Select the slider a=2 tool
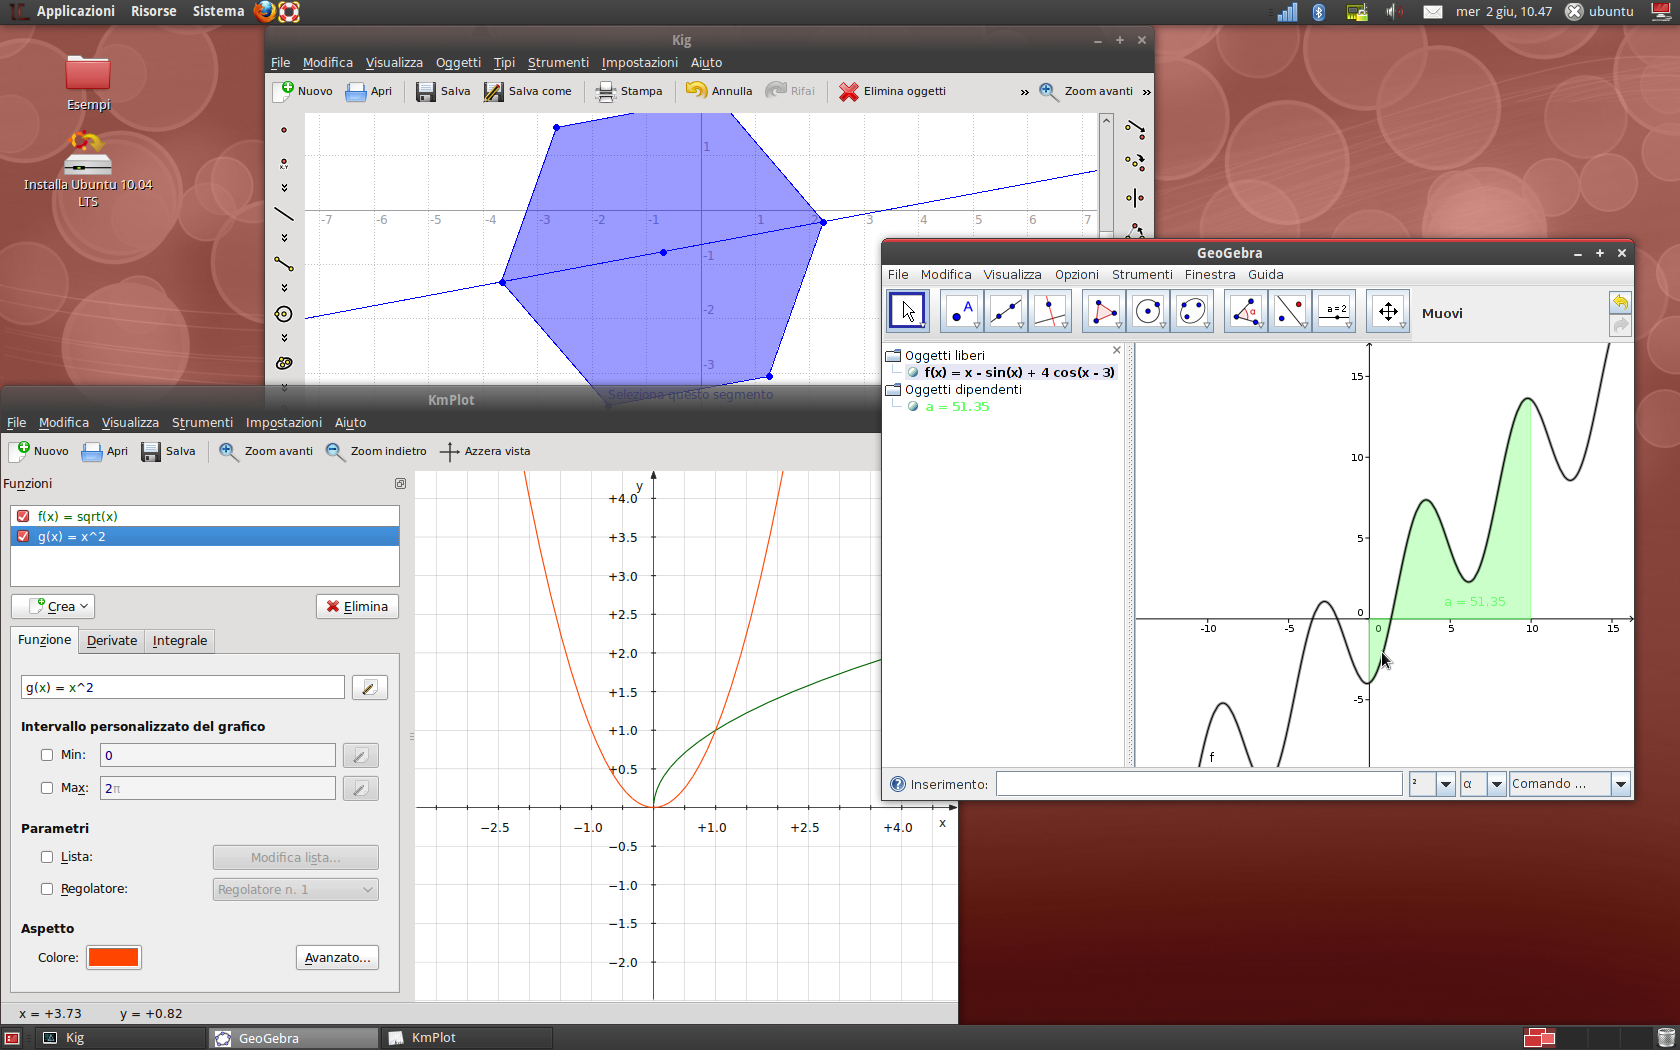The width and height of the screenshot is (1680, 1050). (1335, 312)
